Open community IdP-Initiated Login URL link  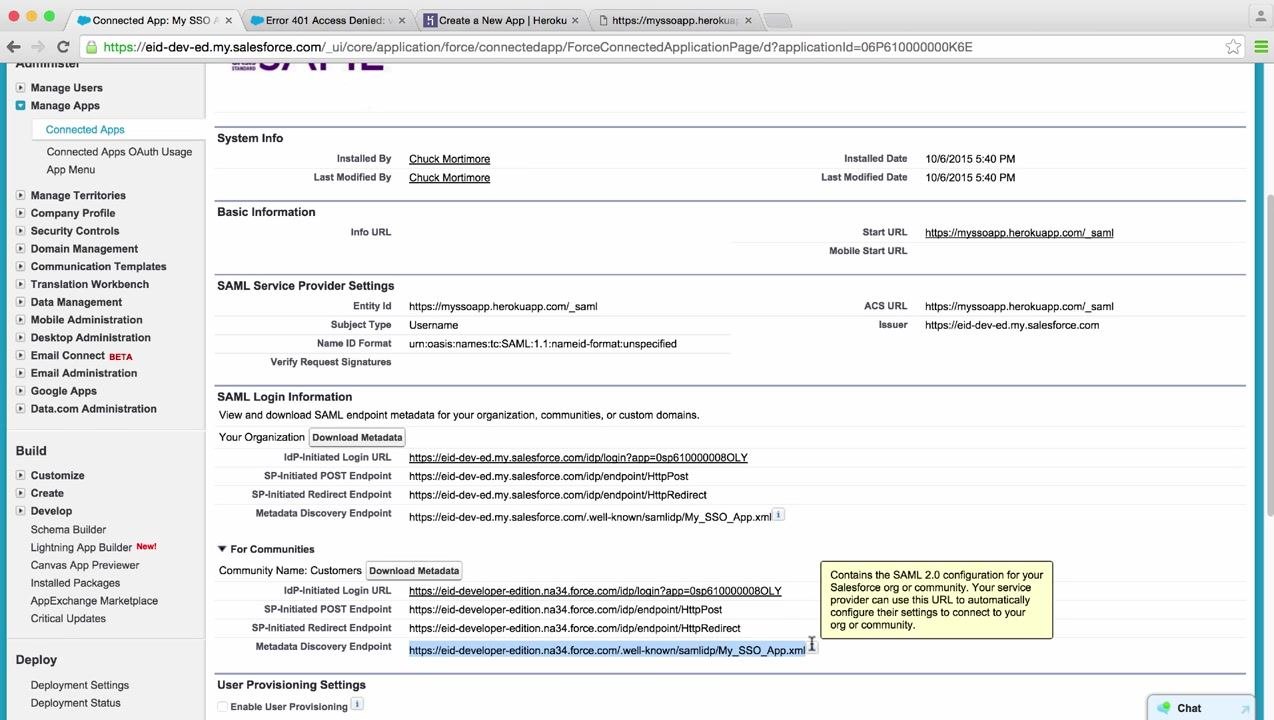tap(595, 591)
